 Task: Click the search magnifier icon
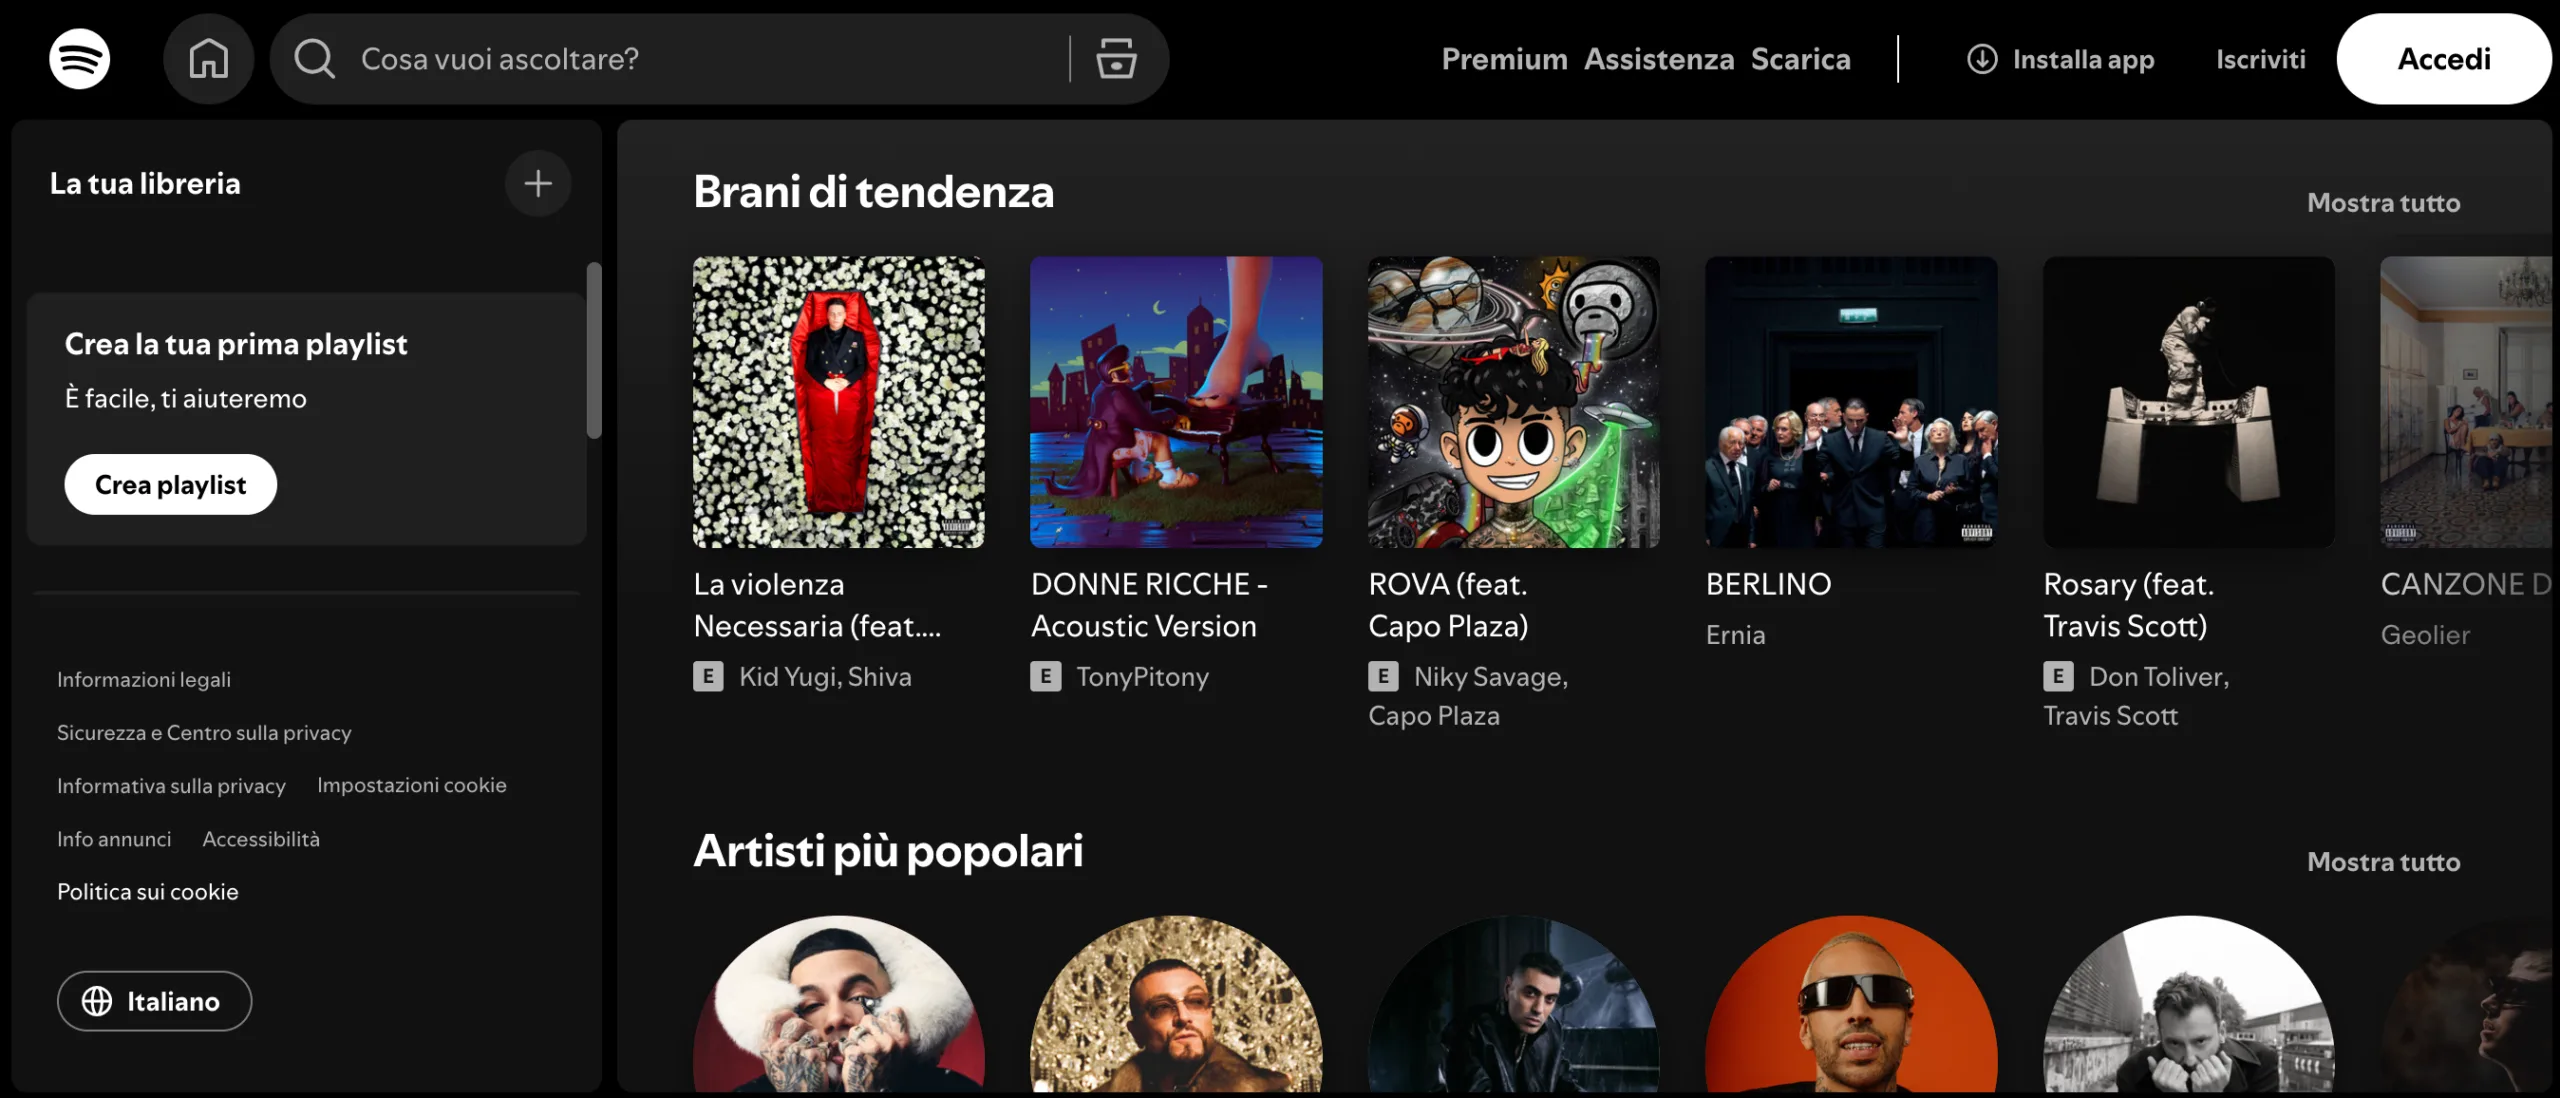[x=313, y=58]
